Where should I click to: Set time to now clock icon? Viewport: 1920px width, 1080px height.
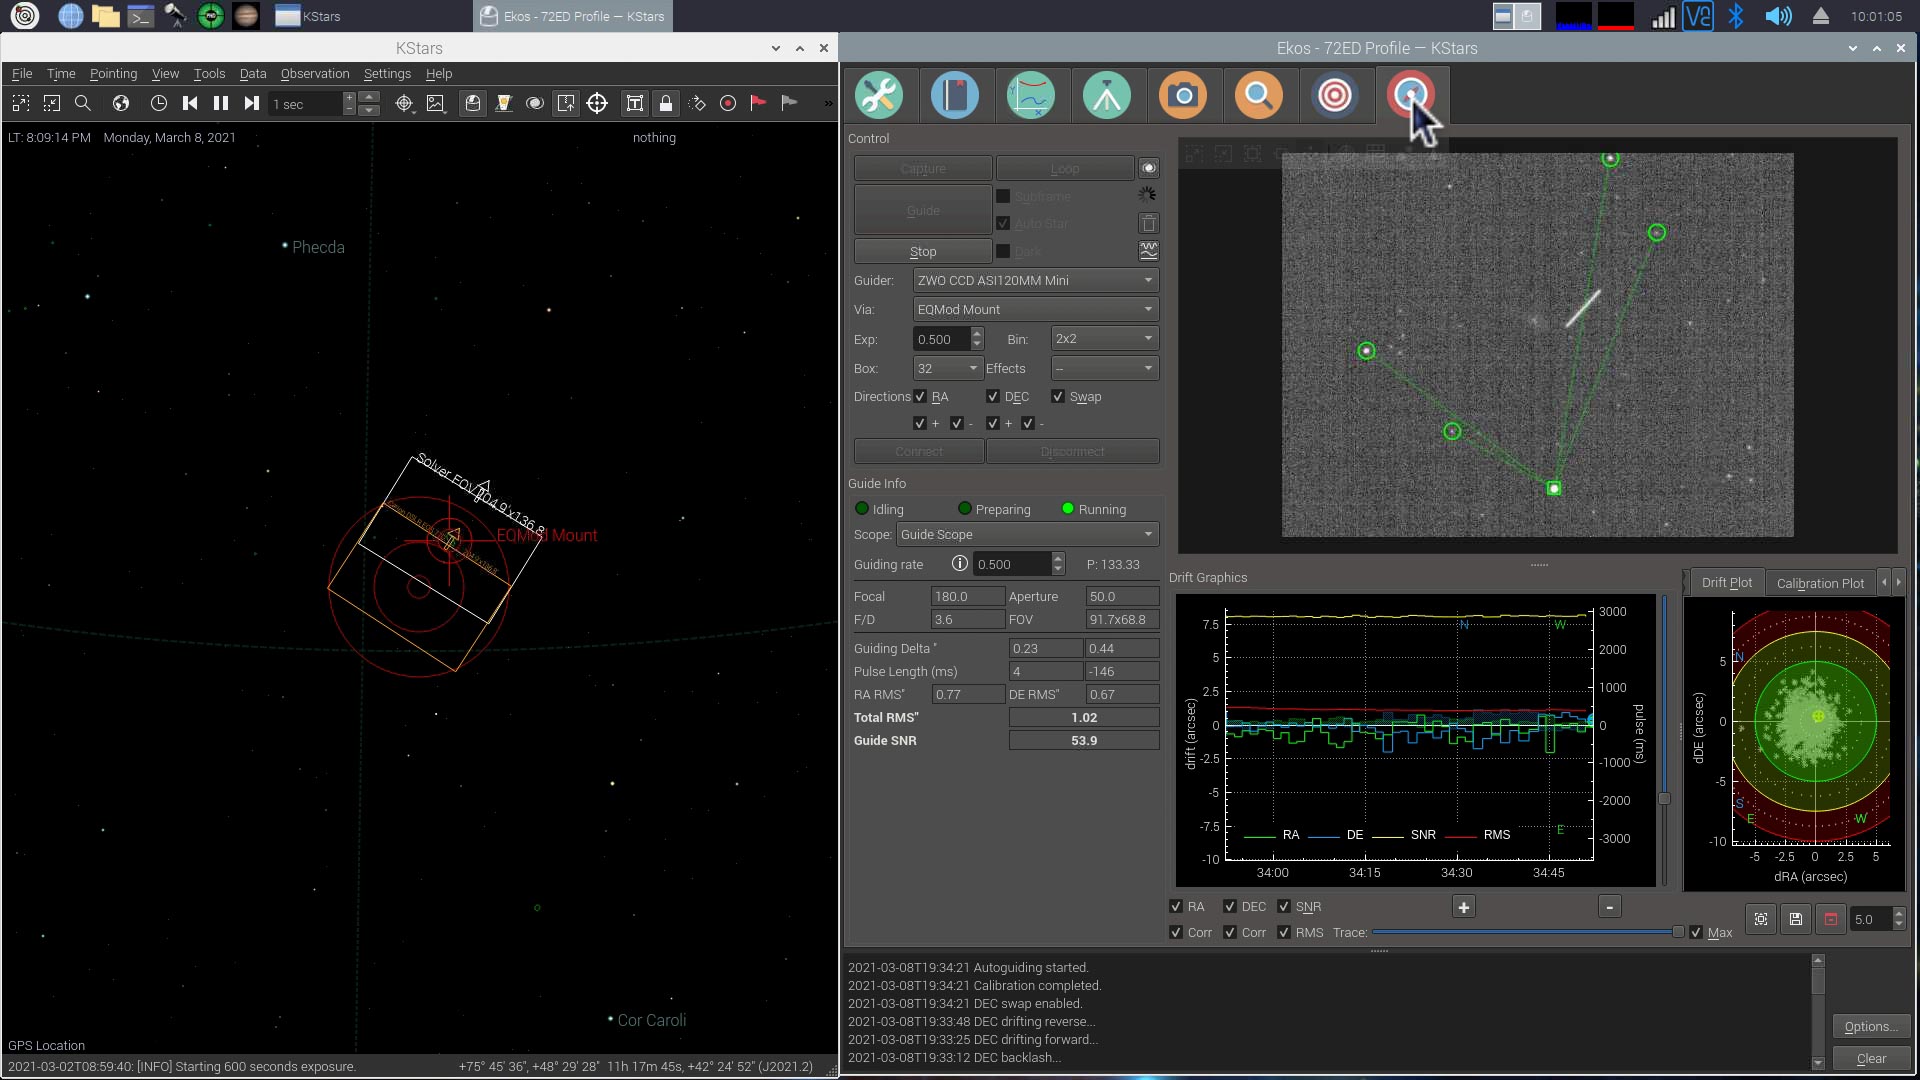click(x=158, y=103)
